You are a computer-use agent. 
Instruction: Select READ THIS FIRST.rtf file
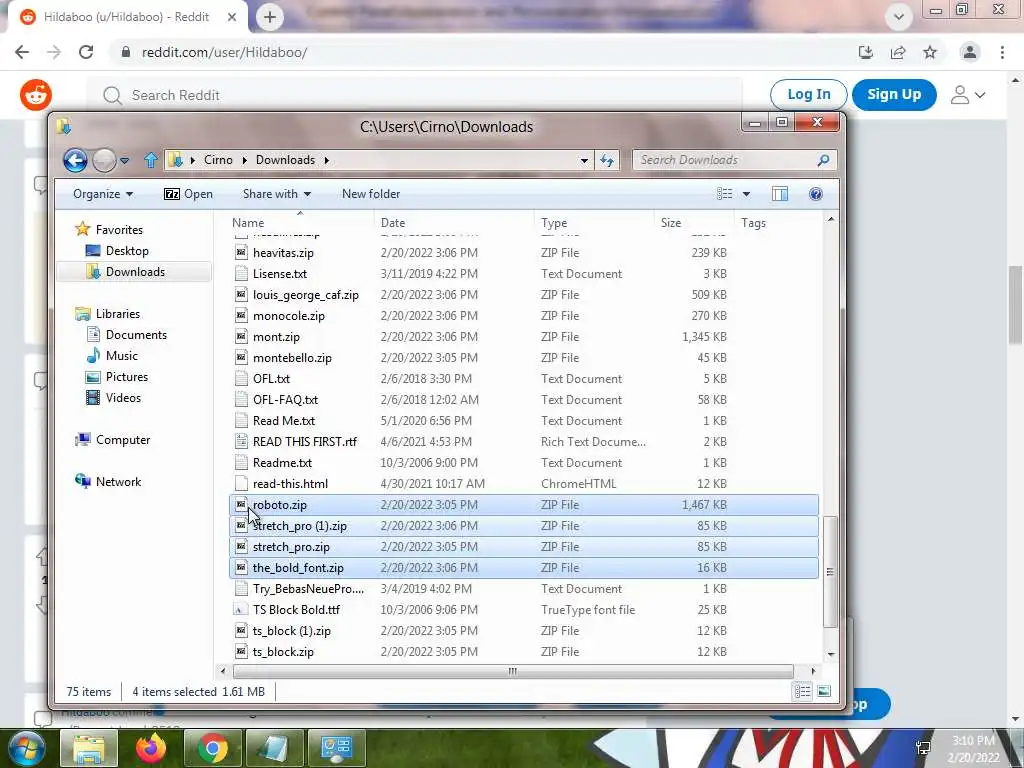coord(524,442)
